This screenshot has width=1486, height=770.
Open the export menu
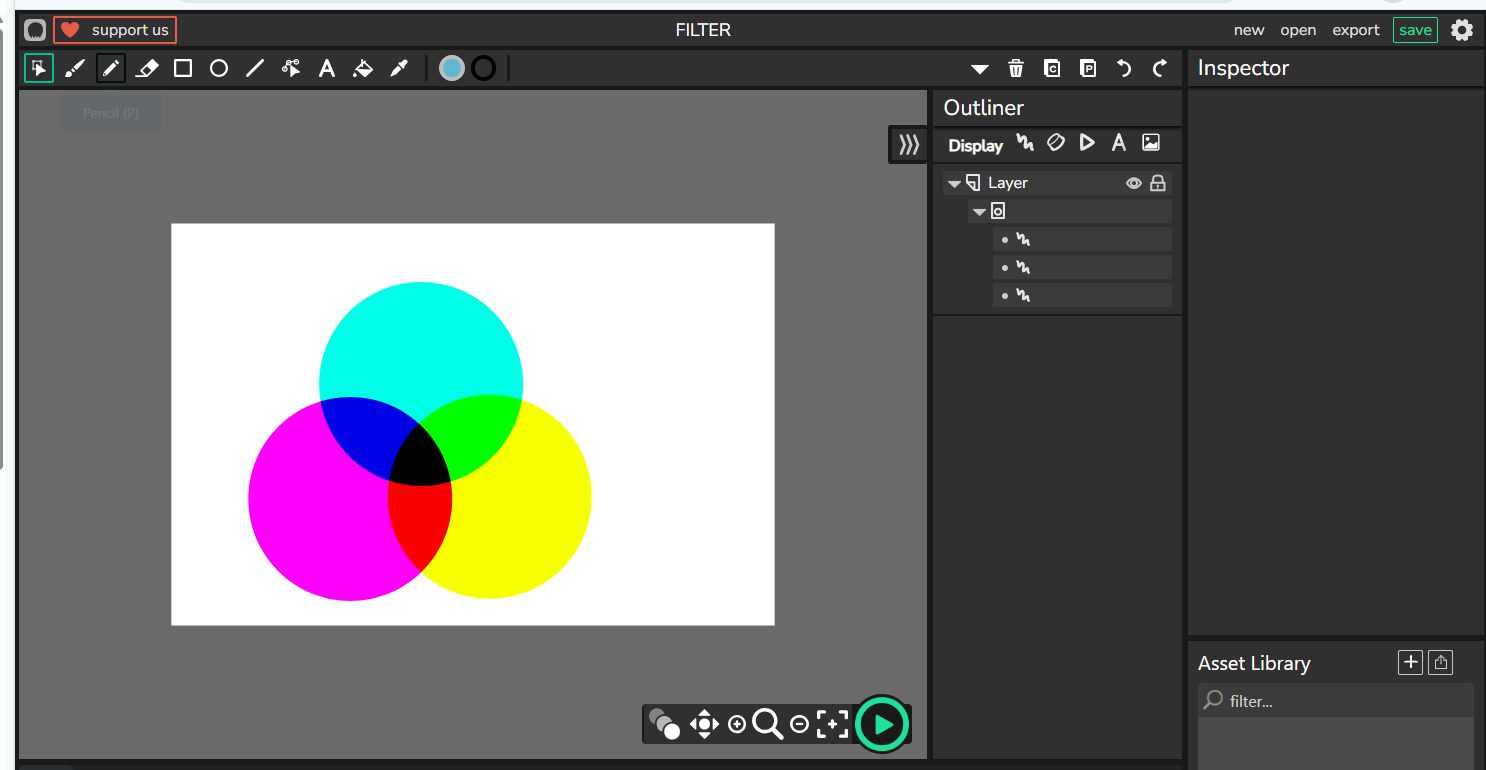click(1356, 30)
